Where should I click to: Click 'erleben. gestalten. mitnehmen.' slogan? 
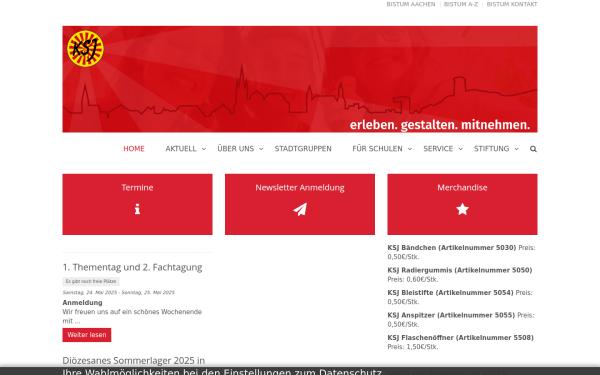click(440, 125)
